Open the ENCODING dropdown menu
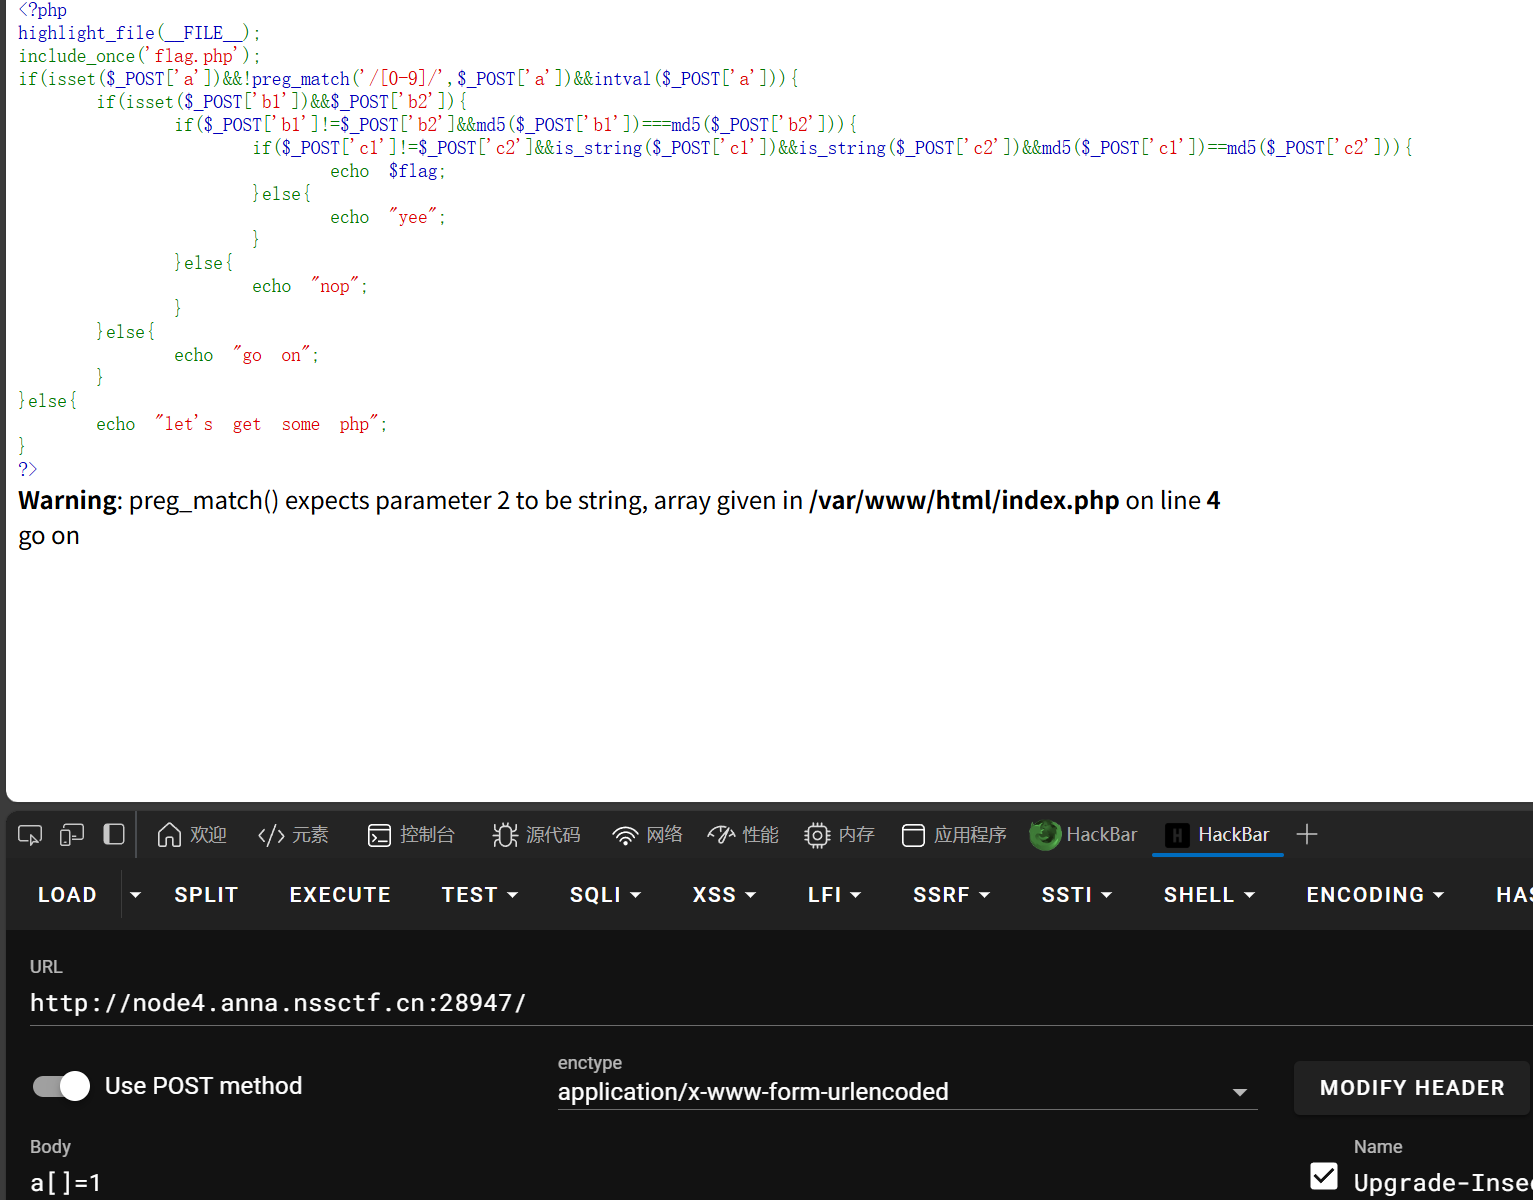 [x=1375, y=895]
